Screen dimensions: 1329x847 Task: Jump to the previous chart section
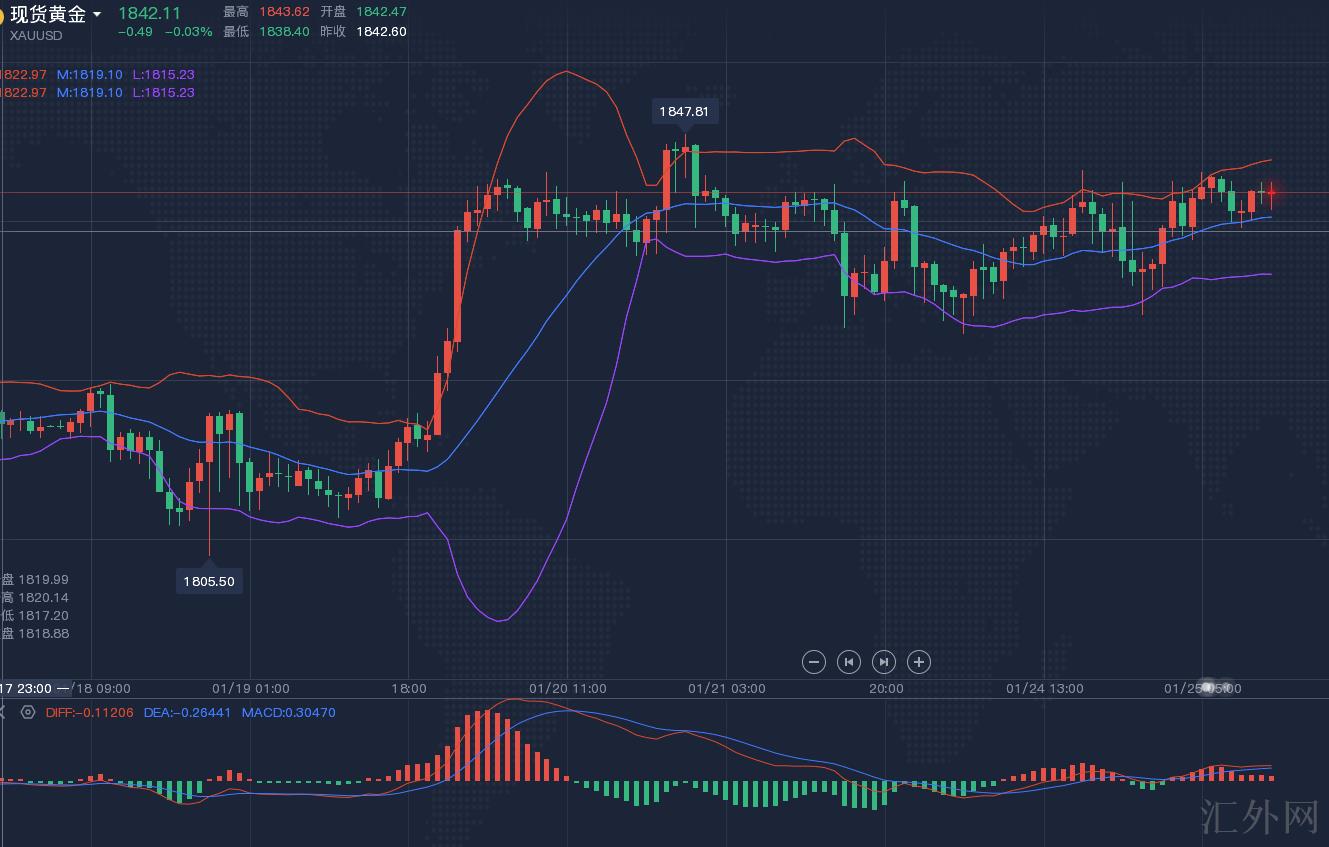click(849, 662)
